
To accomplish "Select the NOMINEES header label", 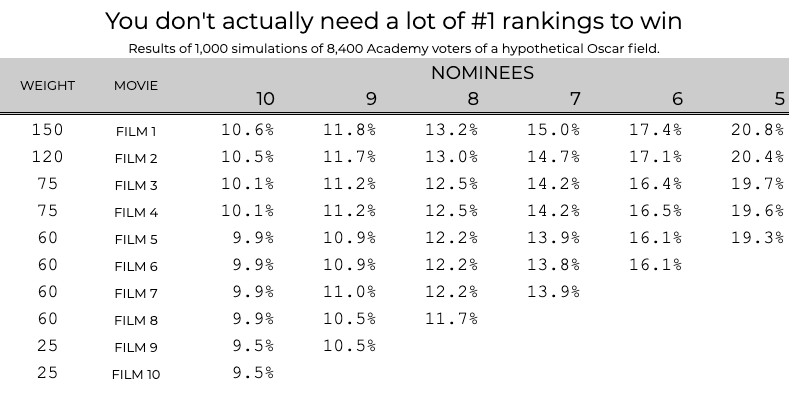I will (482, 73).
